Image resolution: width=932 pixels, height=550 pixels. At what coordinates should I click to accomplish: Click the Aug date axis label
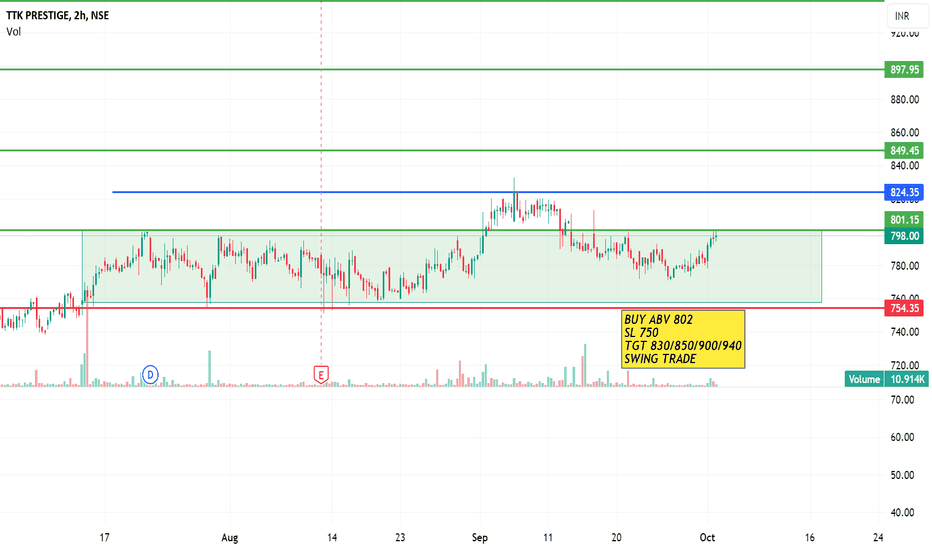(229, 538)
